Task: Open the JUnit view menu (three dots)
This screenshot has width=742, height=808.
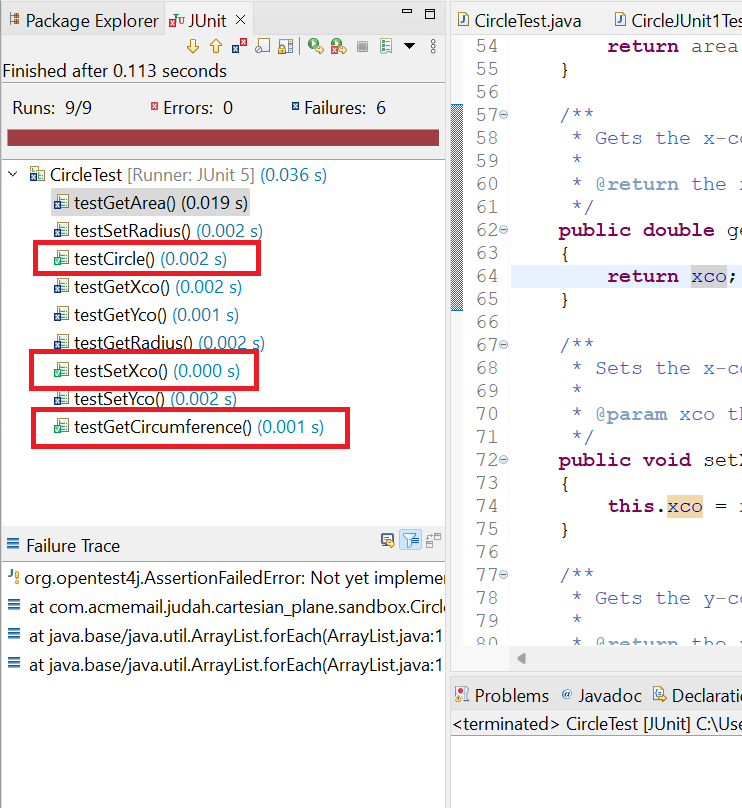Action: pos(432,46)
